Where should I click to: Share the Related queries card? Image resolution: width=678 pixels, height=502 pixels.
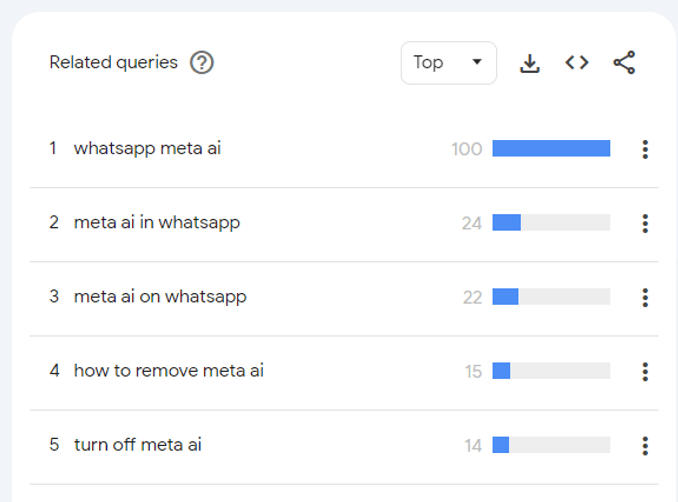coord(624,63)
